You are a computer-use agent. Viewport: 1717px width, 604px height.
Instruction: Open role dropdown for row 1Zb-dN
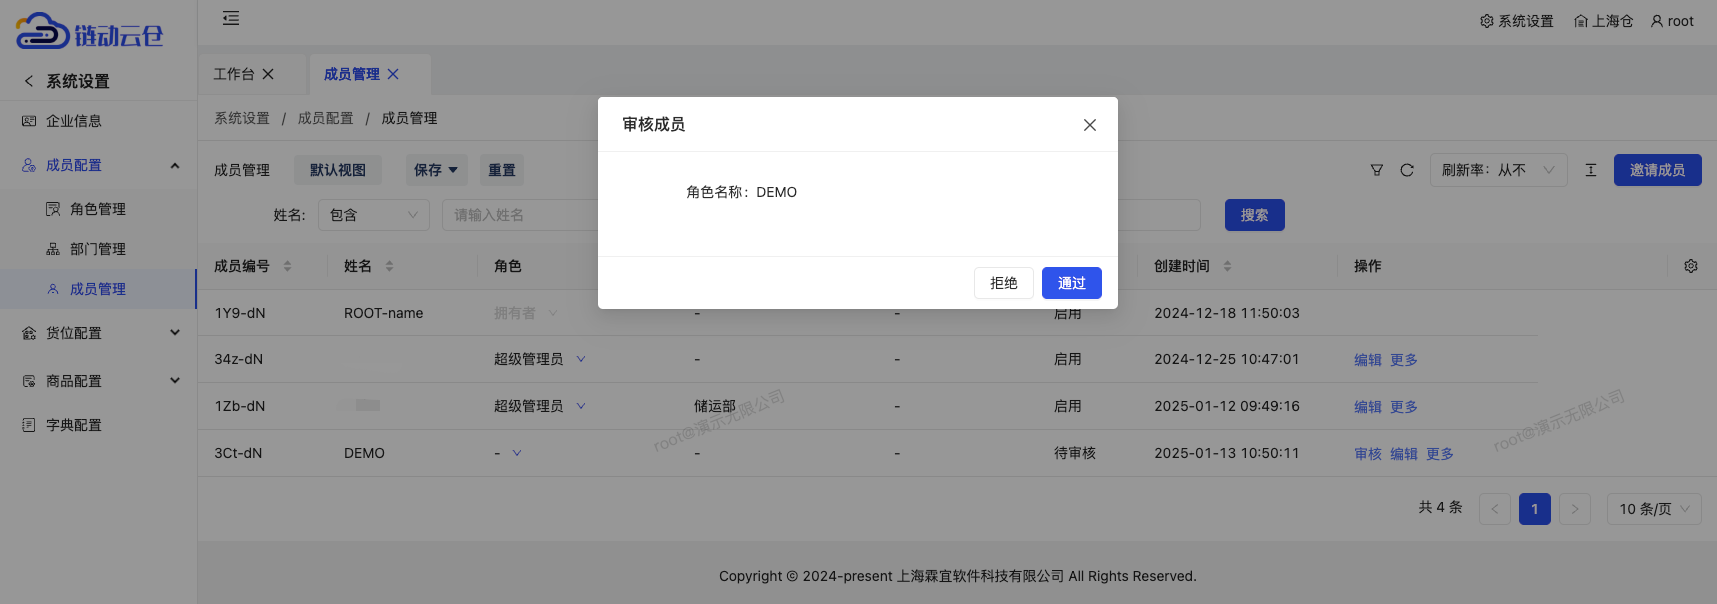[581, 406]
